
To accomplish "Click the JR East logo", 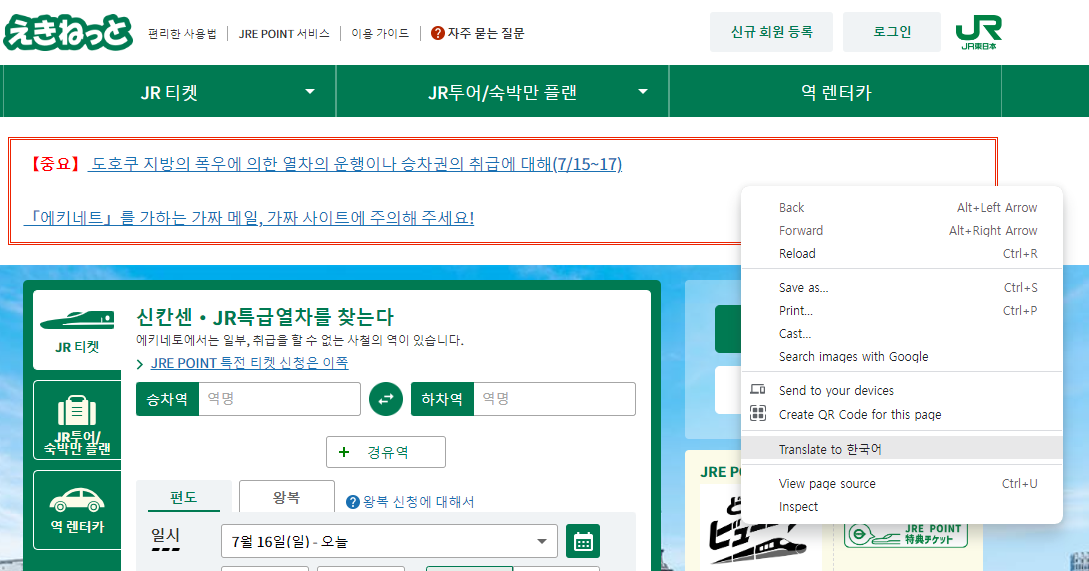I will [x=979, y=33].
